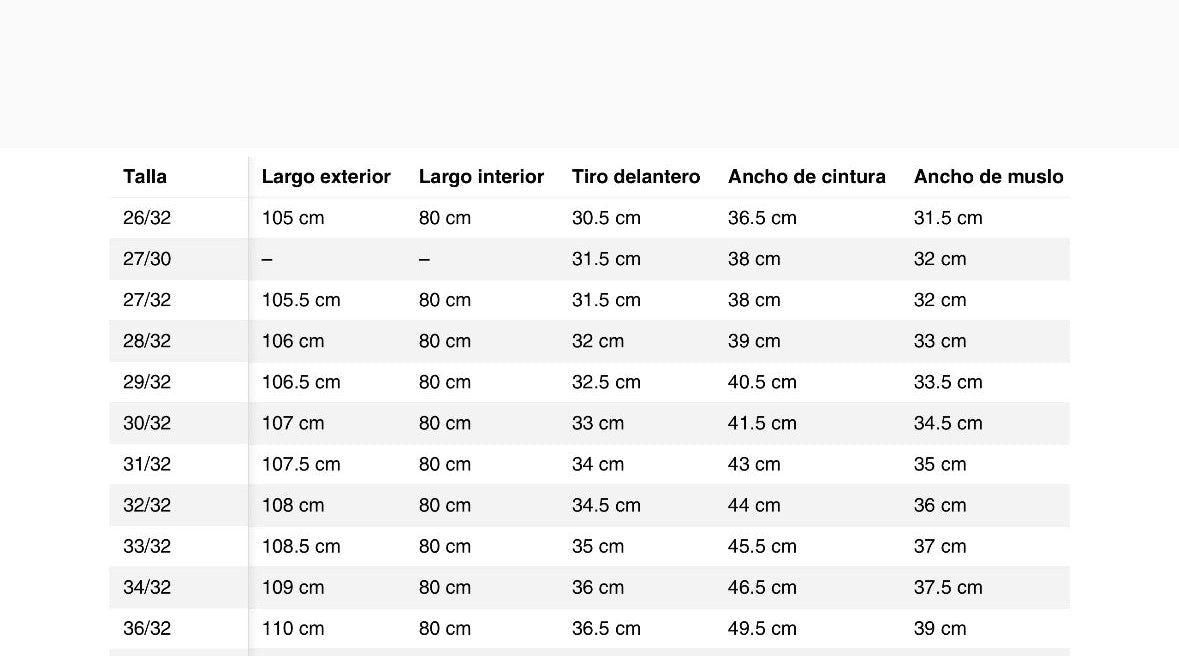1179x656 pixels.
Task: Select the 32/32 size row label
Action: coord(147,506)
